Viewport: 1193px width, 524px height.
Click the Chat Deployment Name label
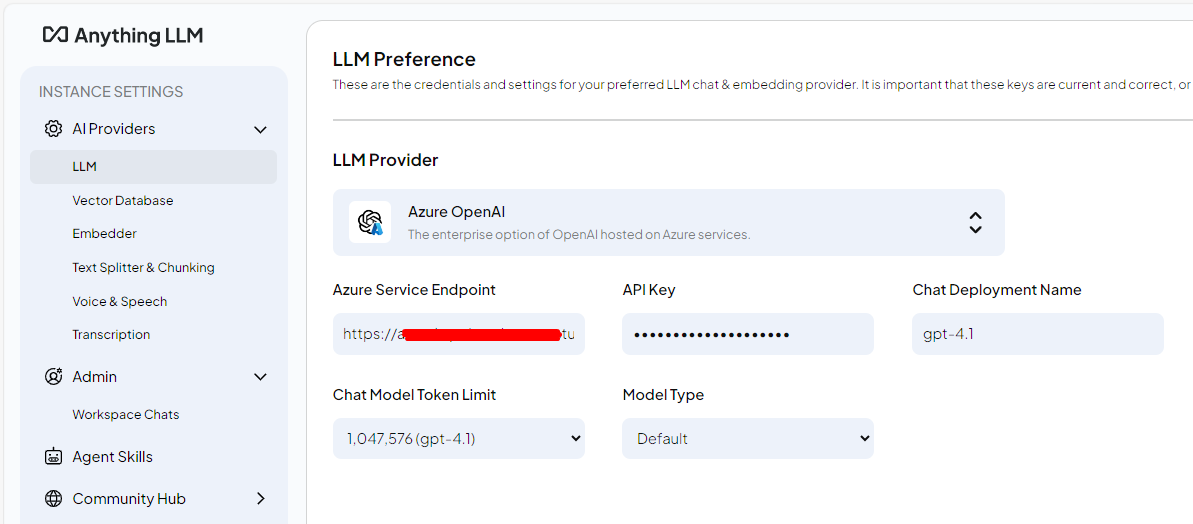coord(997,290)
